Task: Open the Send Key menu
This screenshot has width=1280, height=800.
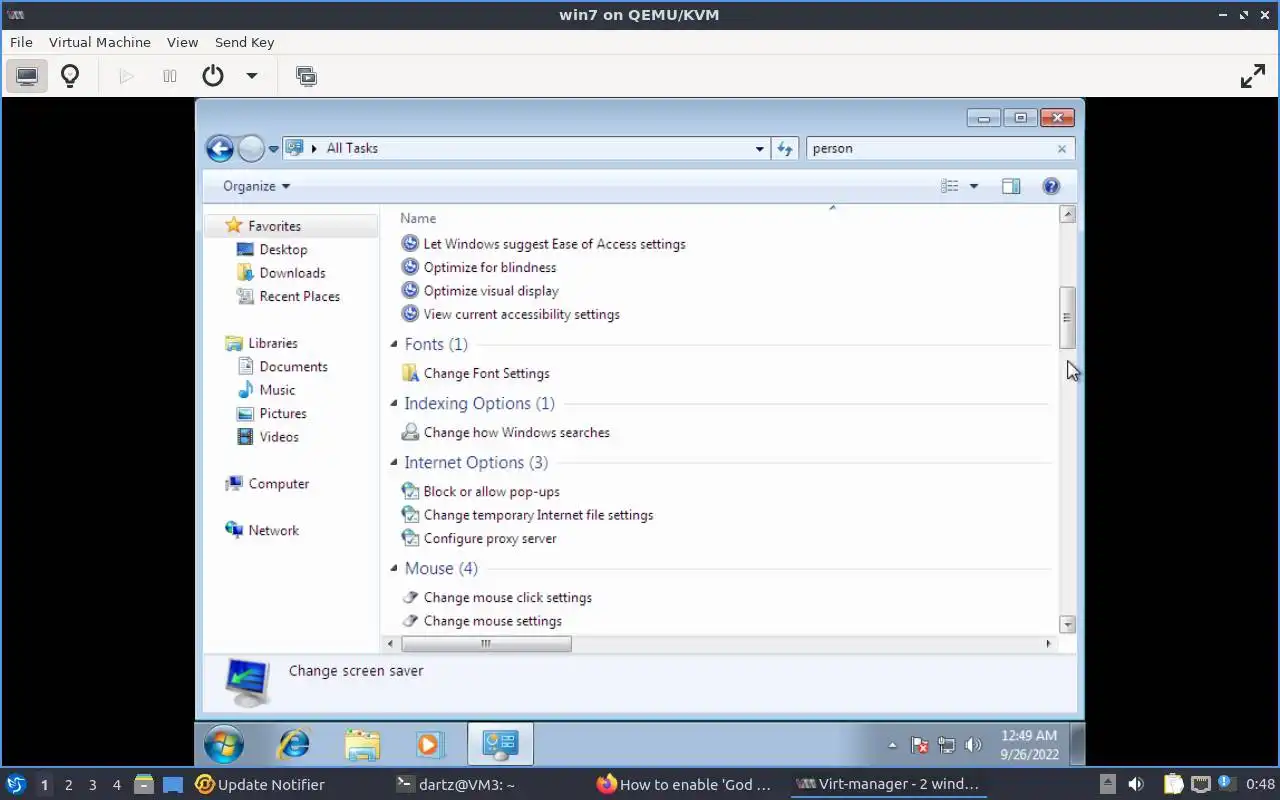Action: pyautogui.click(x=244, y=42)
